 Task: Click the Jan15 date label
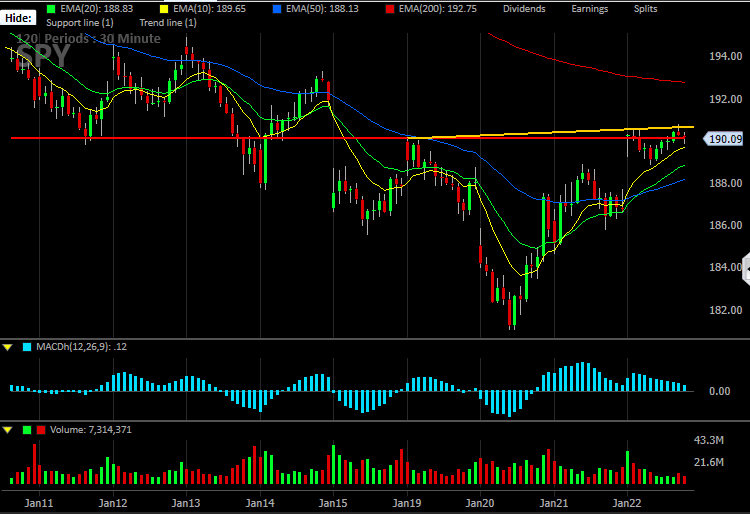pyautogui.click(x=333, y=503)
